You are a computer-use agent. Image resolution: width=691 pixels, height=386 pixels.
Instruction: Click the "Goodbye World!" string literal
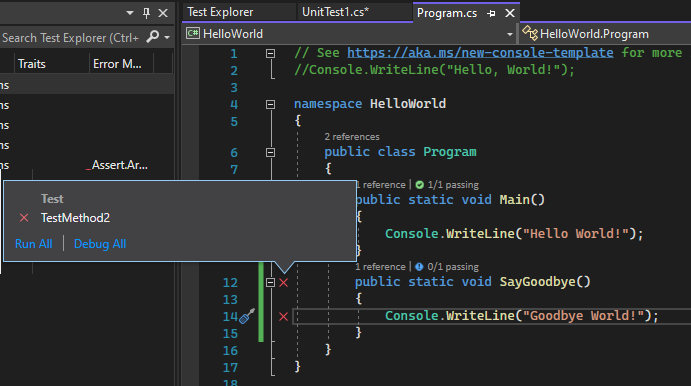pos(583,315)
